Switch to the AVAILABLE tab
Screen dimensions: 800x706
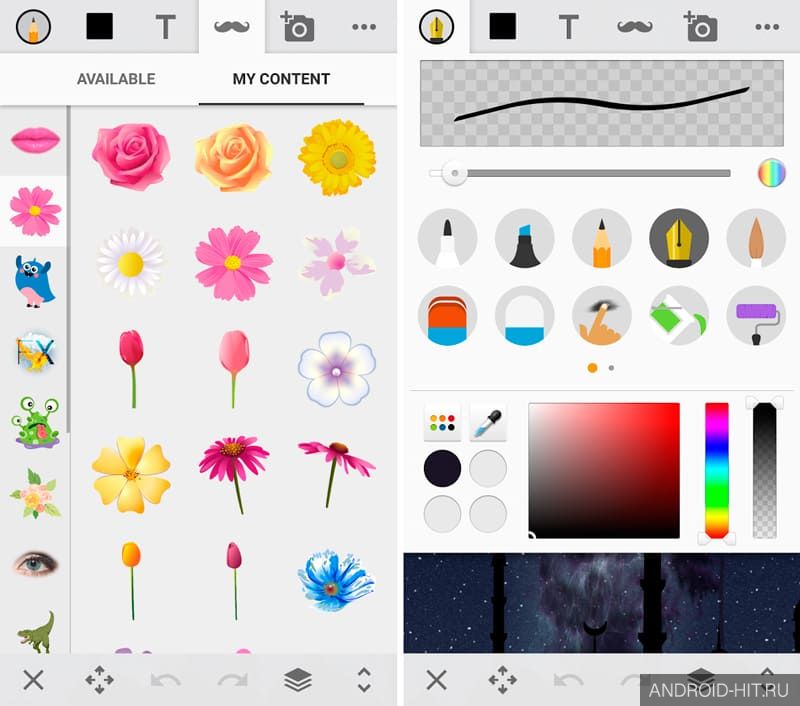116,79
